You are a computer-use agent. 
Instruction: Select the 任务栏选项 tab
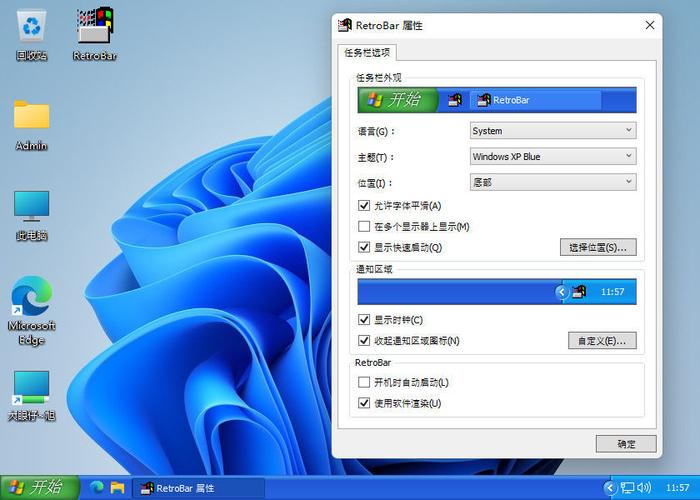coord(367,53)
